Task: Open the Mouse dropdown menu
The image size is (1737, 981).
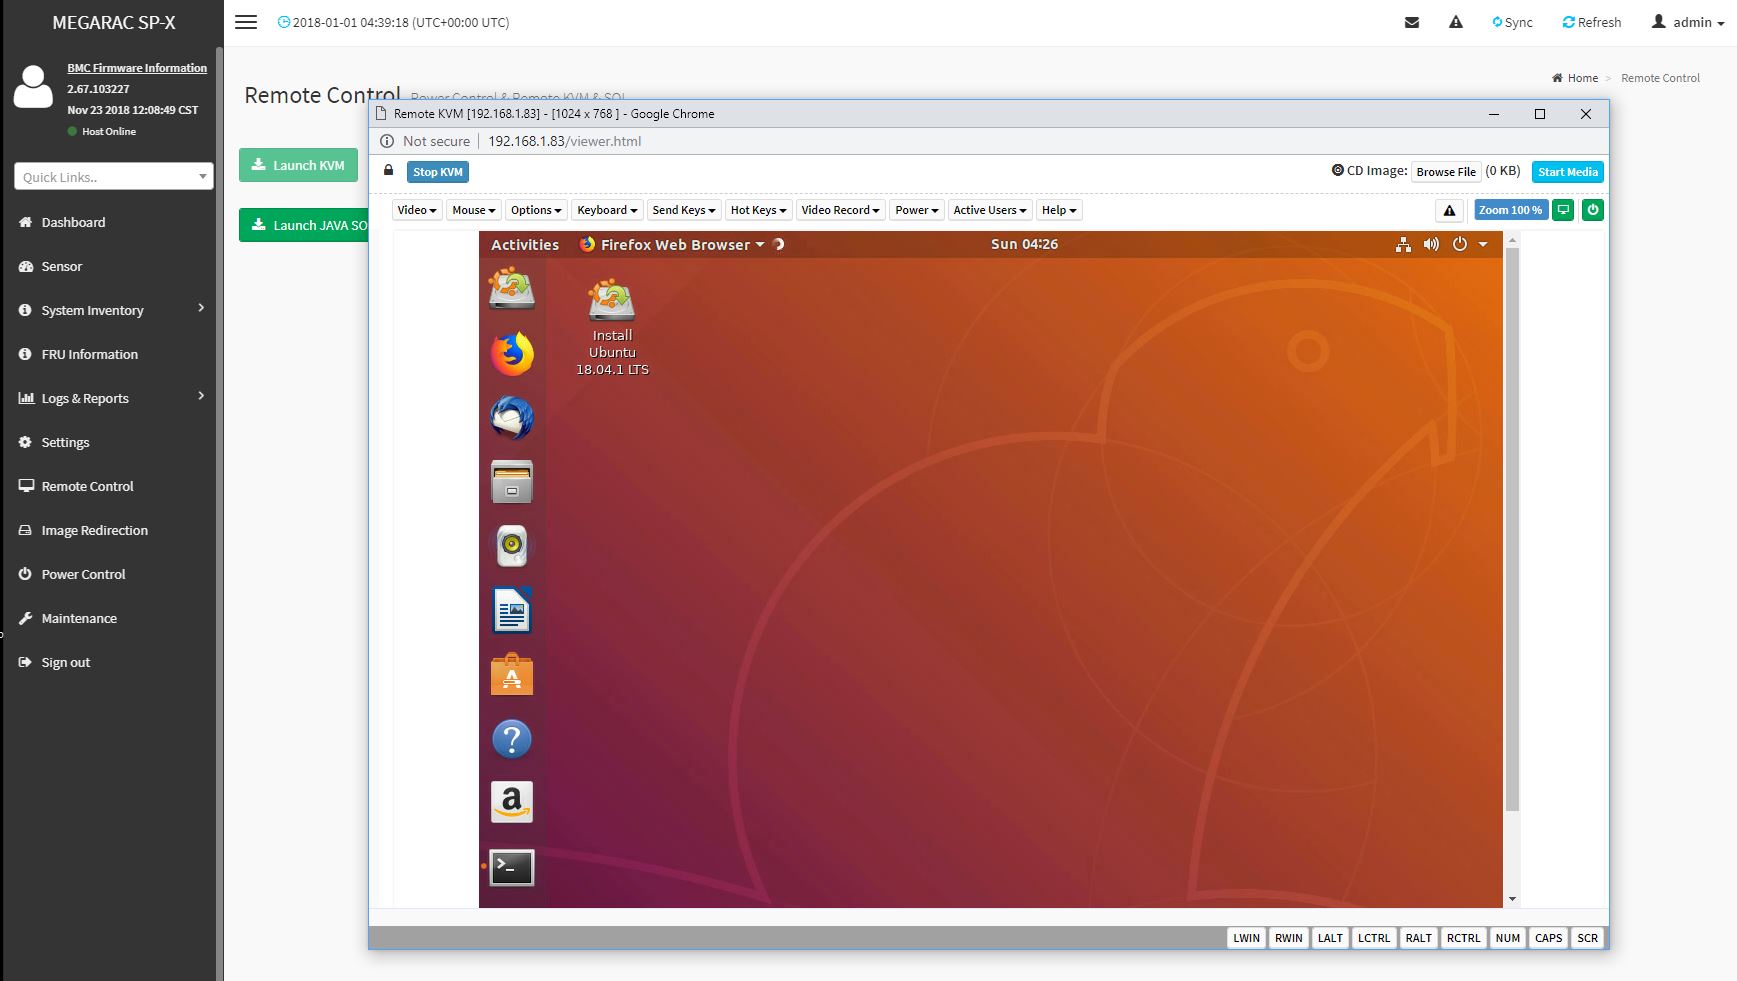Action: click(x=474, y=210)
